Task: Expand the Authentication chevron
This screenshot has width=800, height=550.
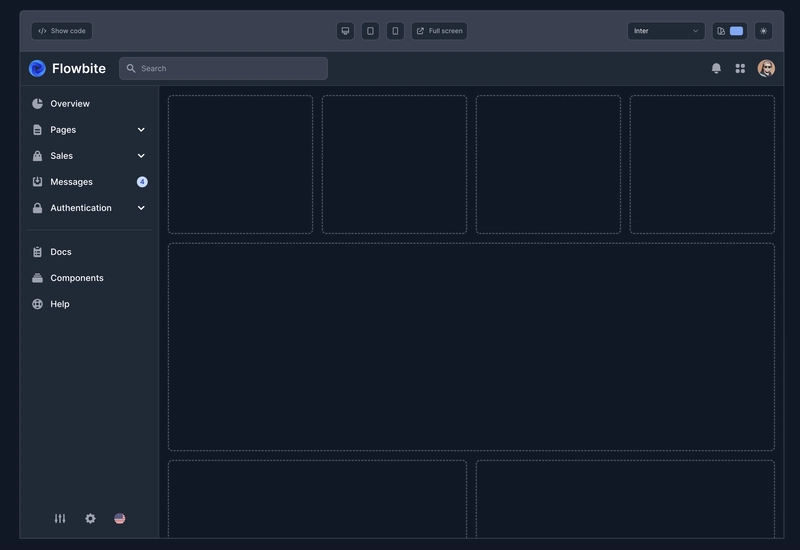Action: (141, 208)
